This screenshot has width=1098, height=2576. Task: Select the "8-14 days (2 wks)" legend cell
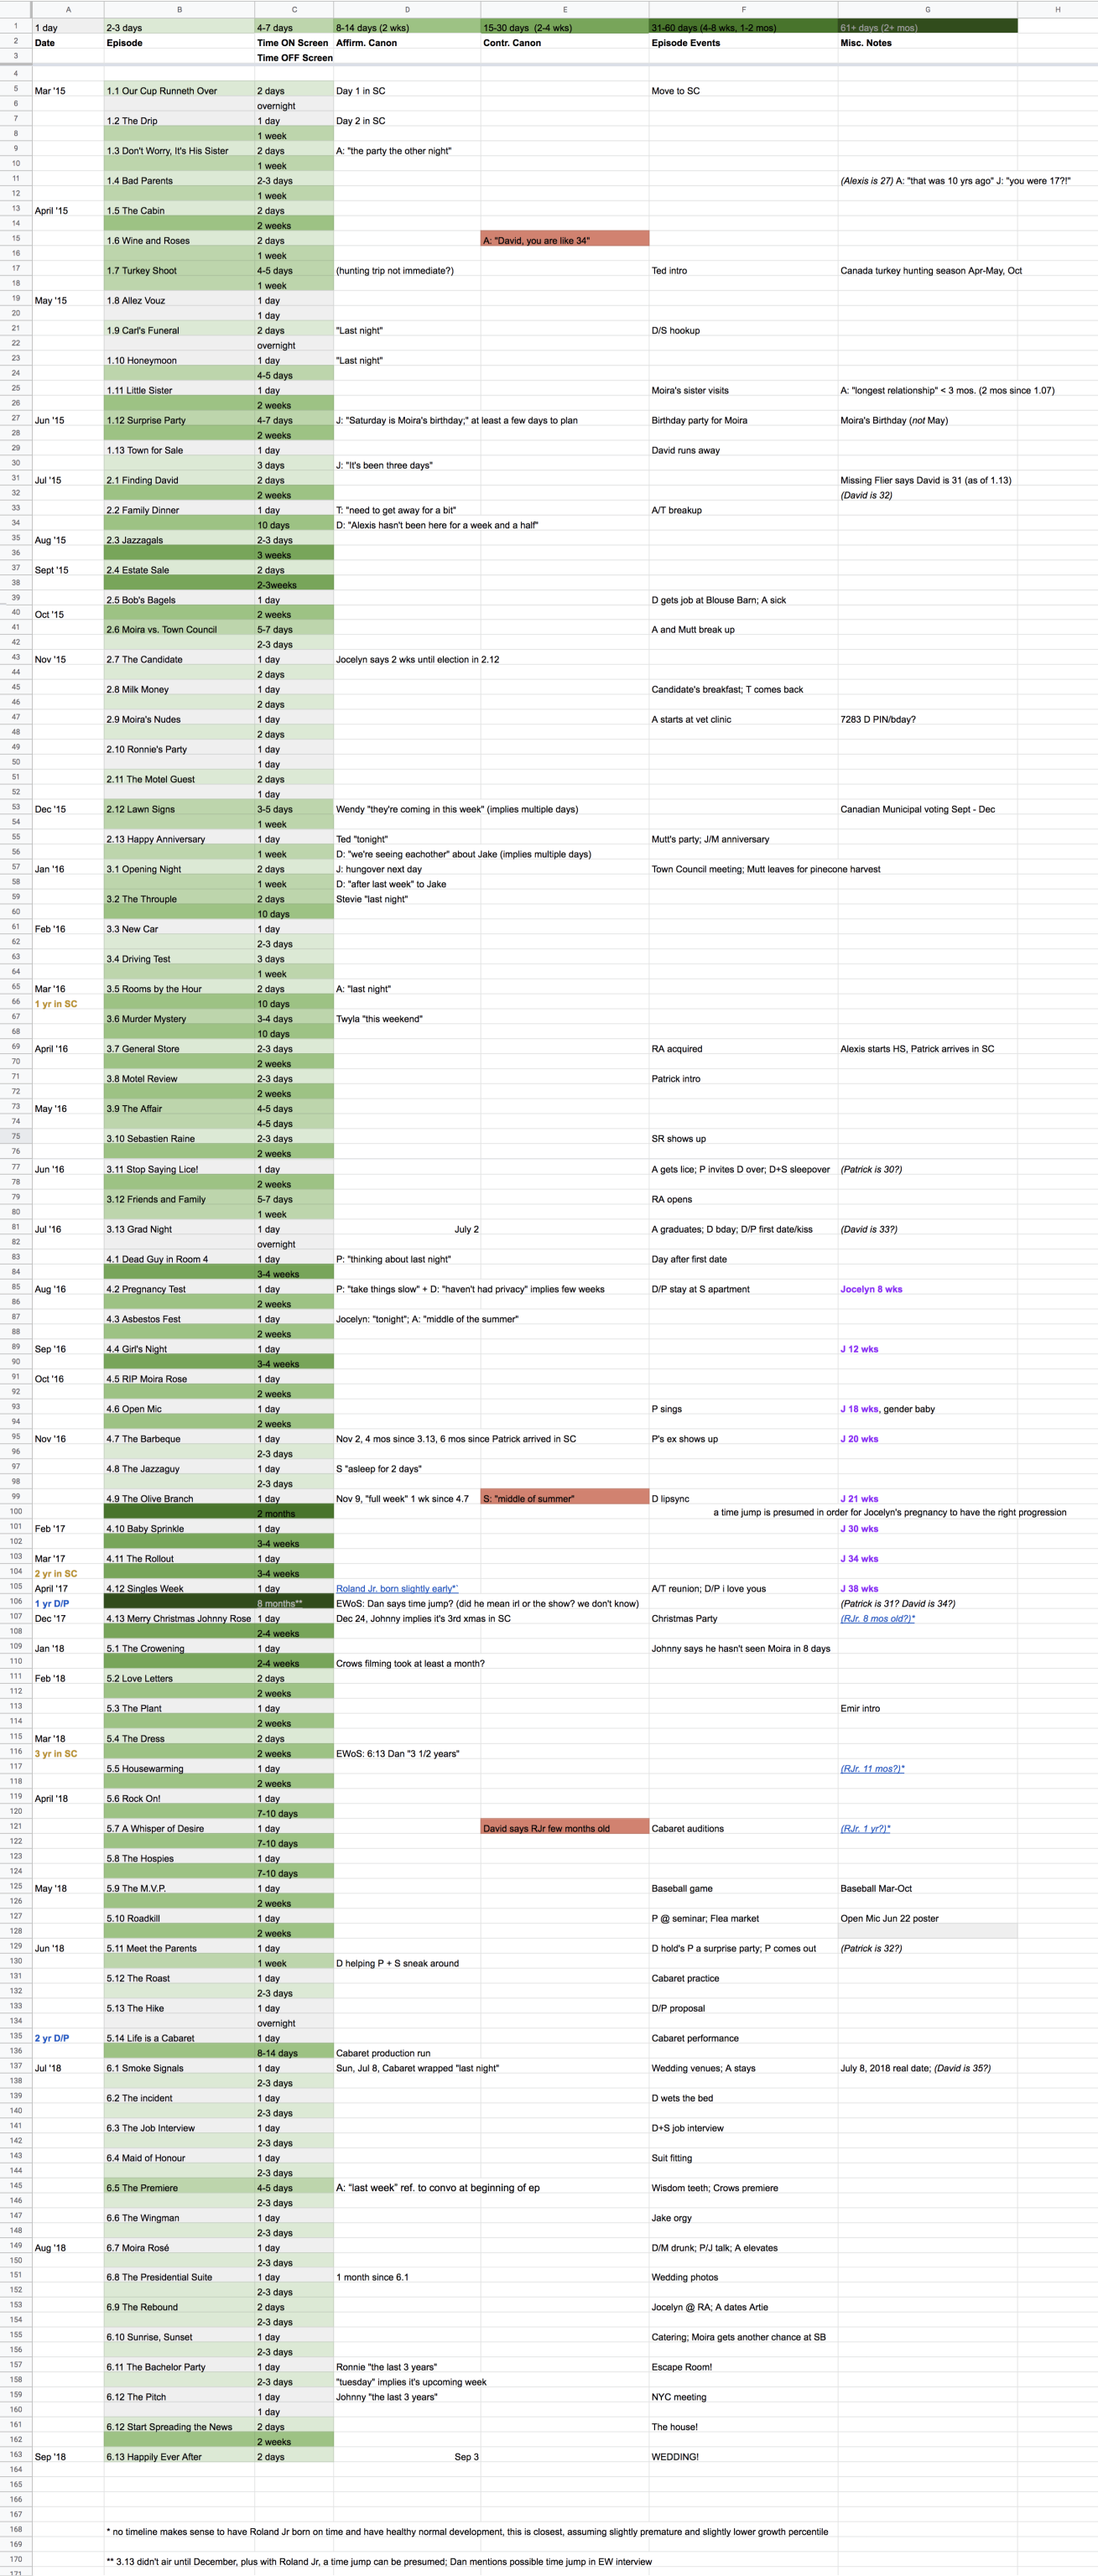(x=407, y=27)
